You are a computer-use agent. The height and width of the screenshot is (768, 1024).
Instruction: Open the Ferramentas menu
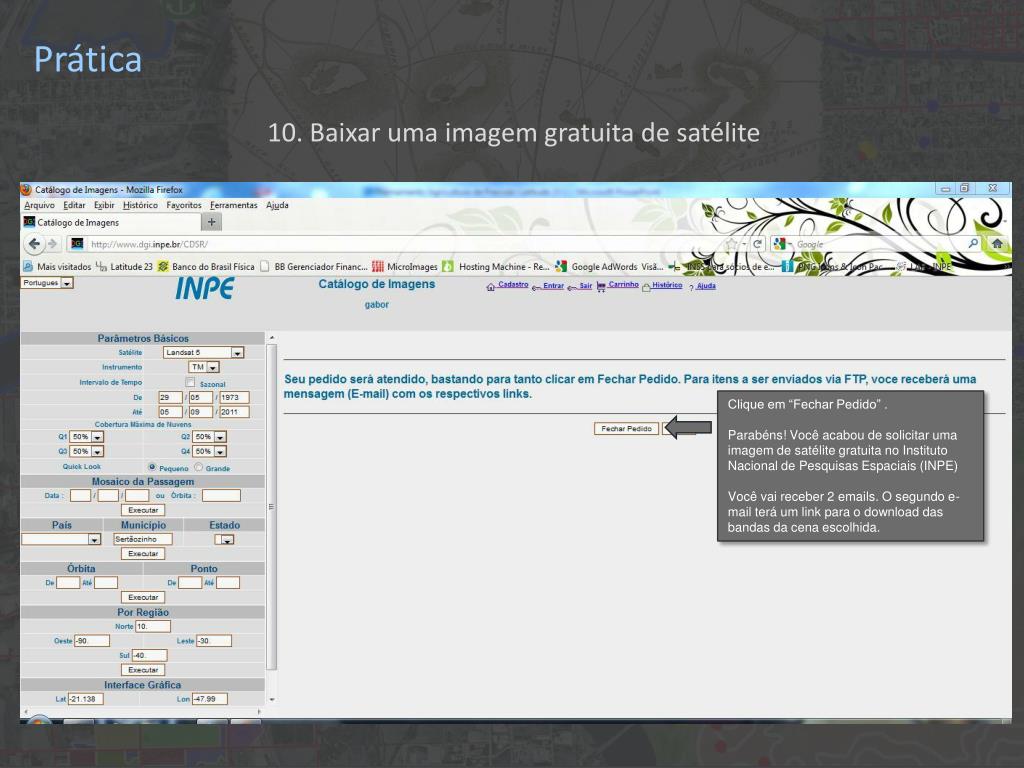click(x=234, y=205)
